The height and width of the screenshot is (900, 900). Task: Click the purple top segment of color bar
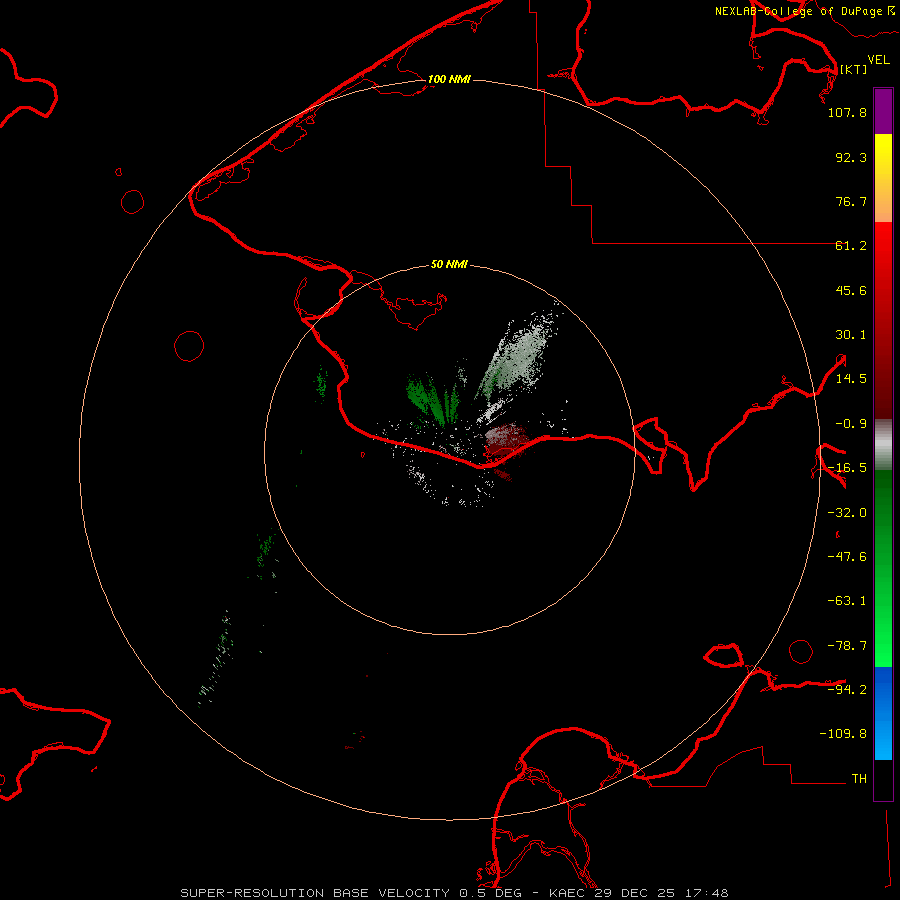click(x=883, y=111)
